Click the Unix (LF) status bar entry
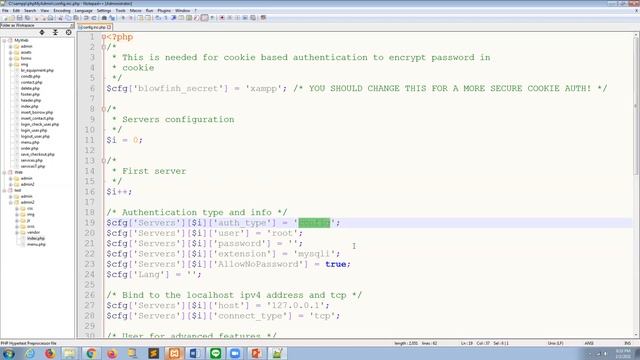Viewport: 640px width, 360px height. coord(555,343)
